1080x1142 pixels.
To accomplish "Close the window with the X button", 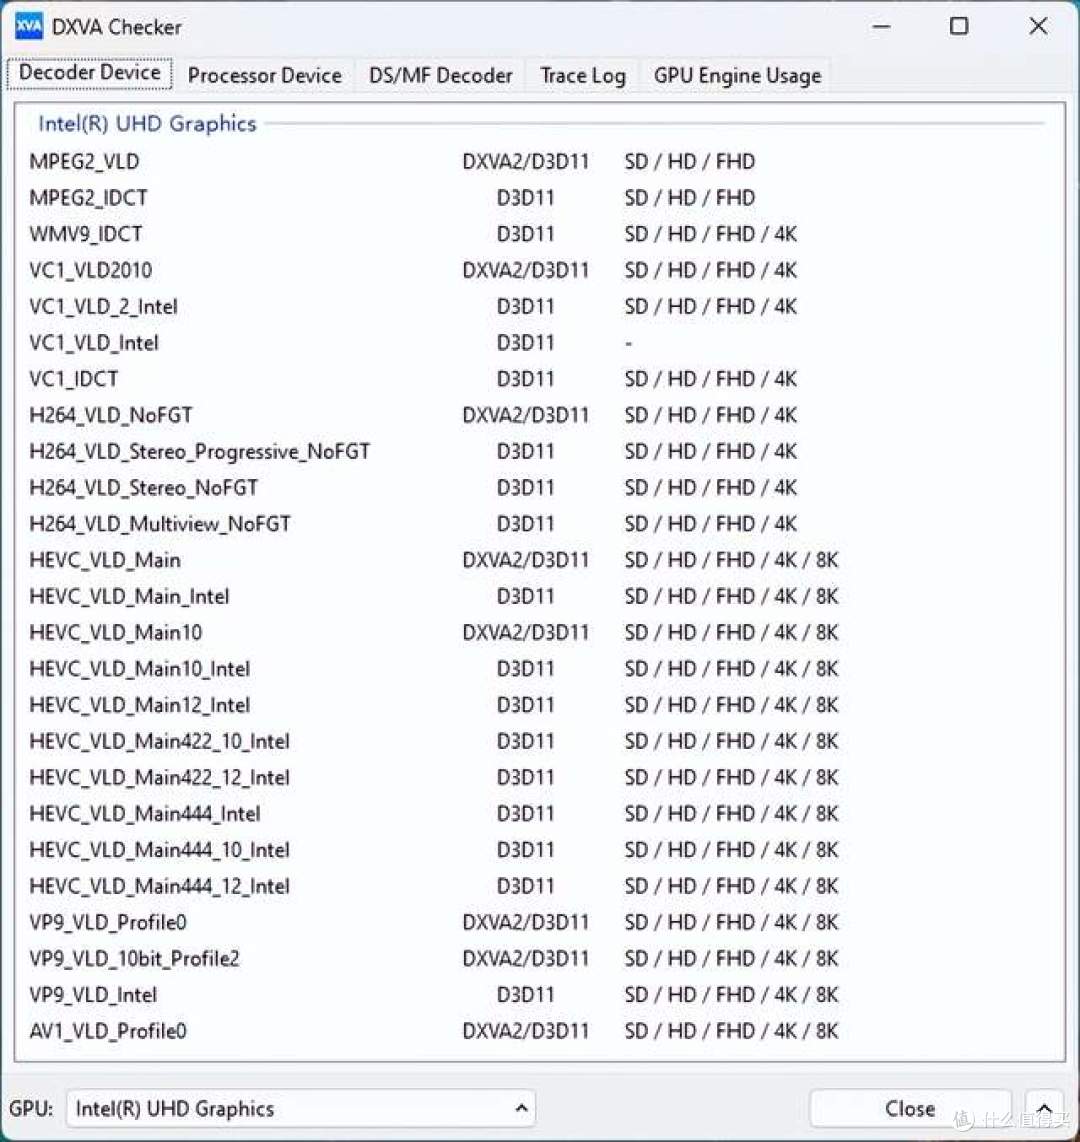I will [x=1038, y=27].
